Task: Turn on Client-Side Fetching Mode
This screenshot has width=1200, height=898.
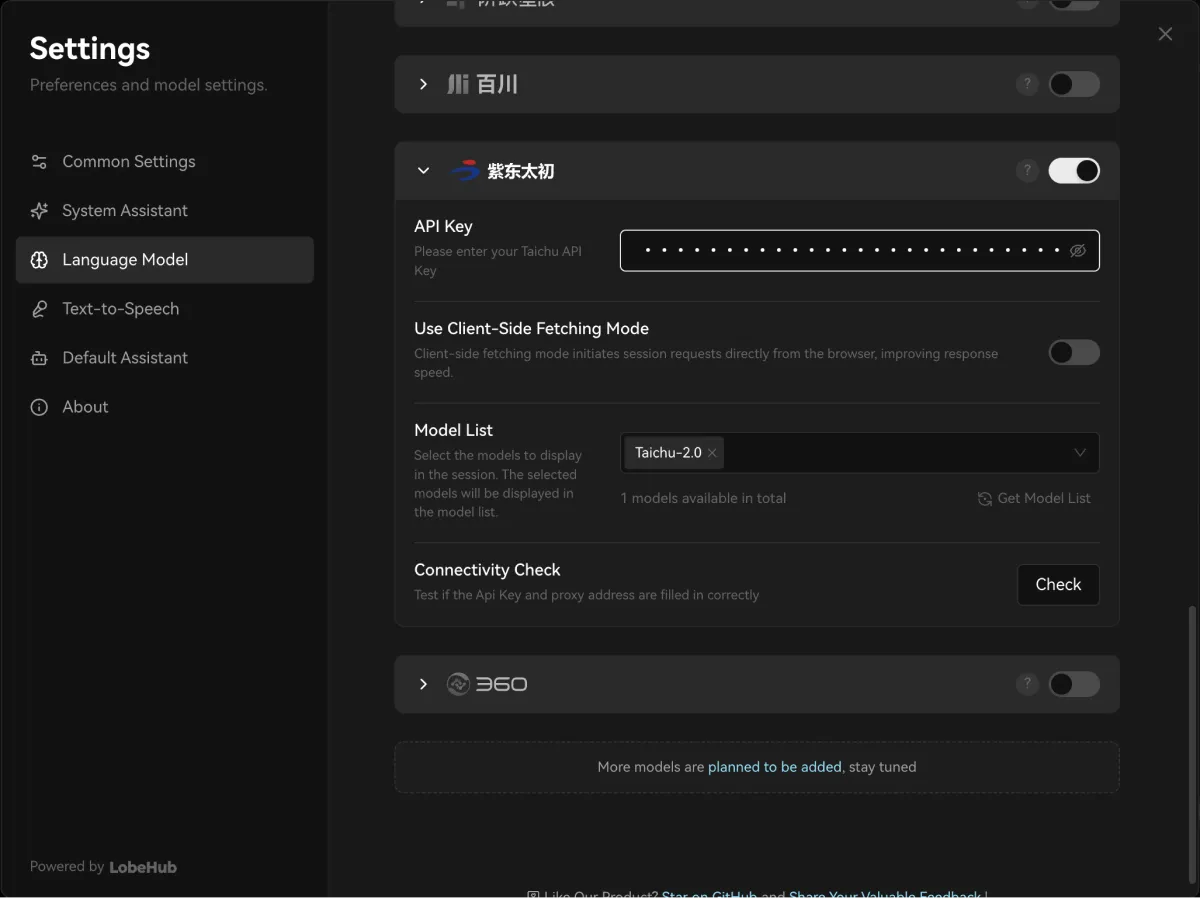Action: coord(1073,352)
